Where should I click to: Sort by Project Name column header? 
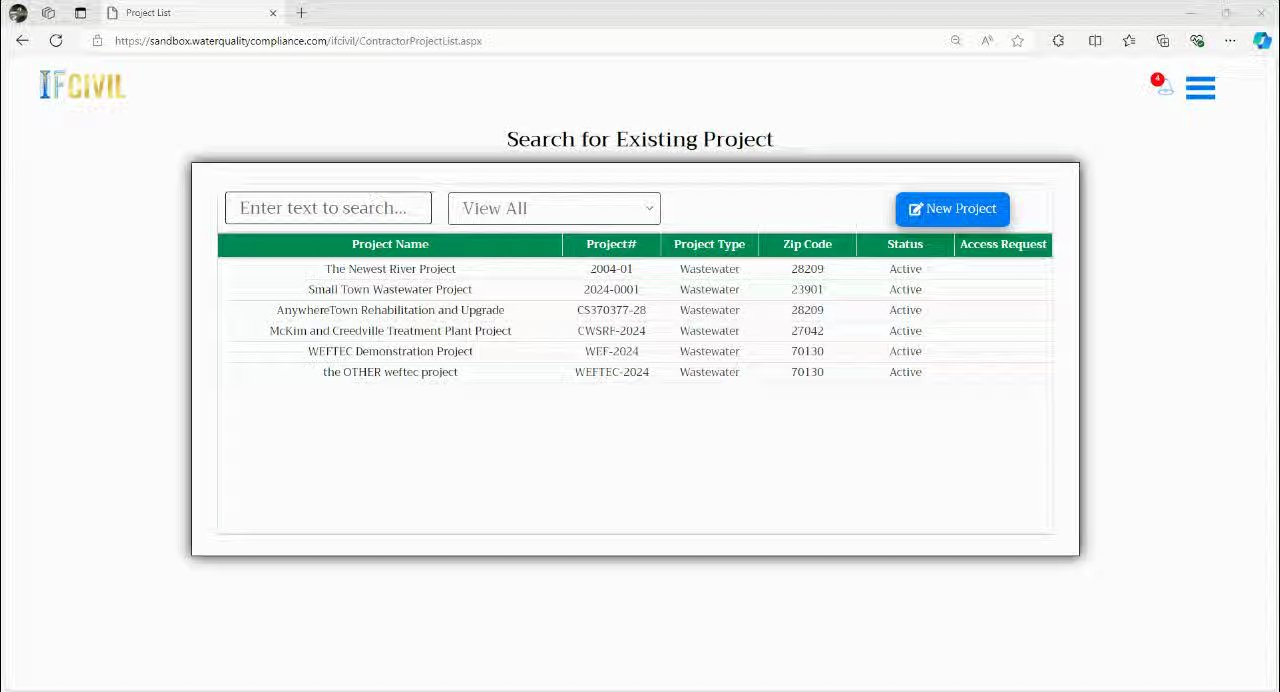coord(390,244)
